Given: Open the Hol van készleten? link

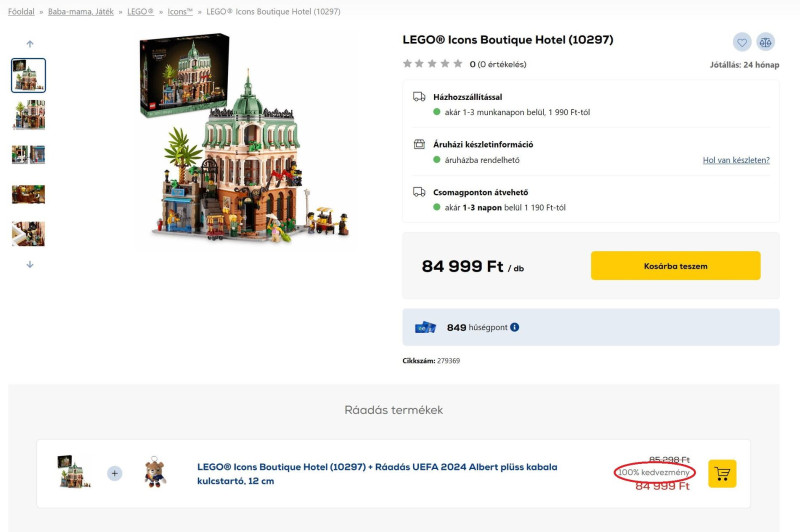Looking at the screenshot, I should [736, 160].
